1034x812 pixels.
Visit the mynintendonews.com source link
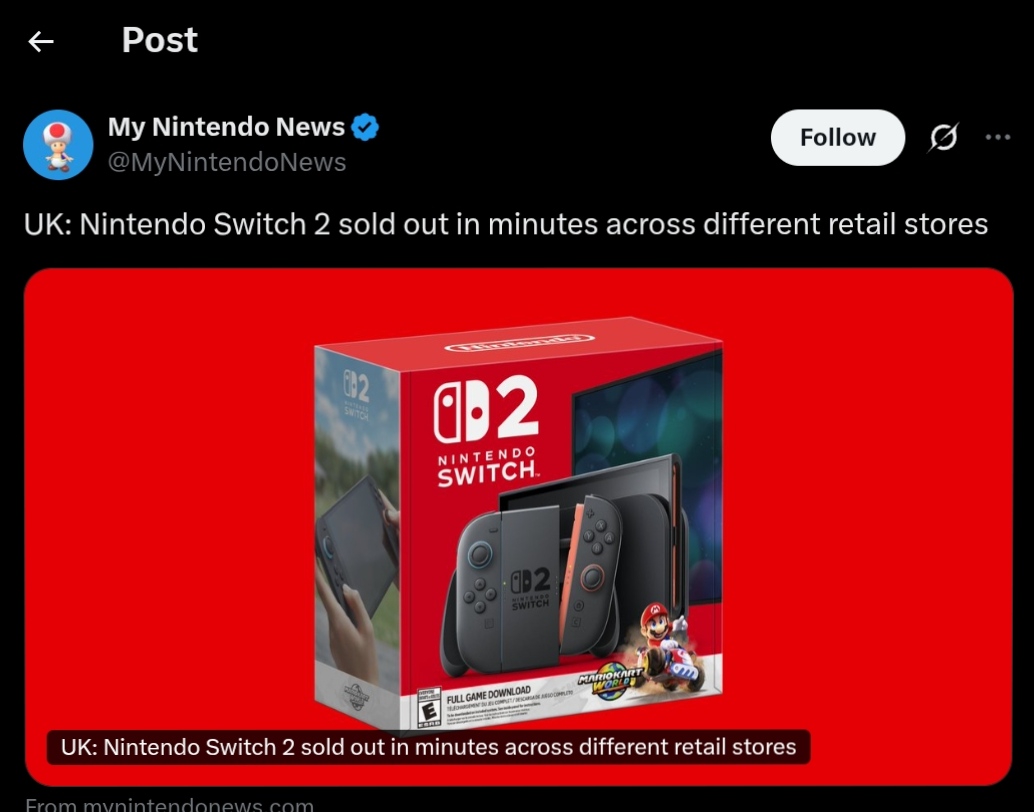(169, 805)
